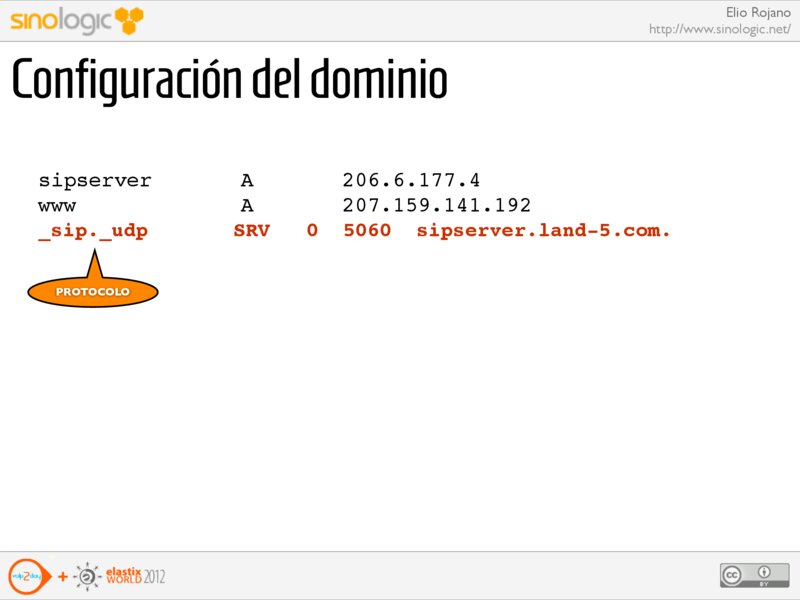Click the voip2day orange circle logo
This screenshot has width=800, height=600.
pos(25,575)
